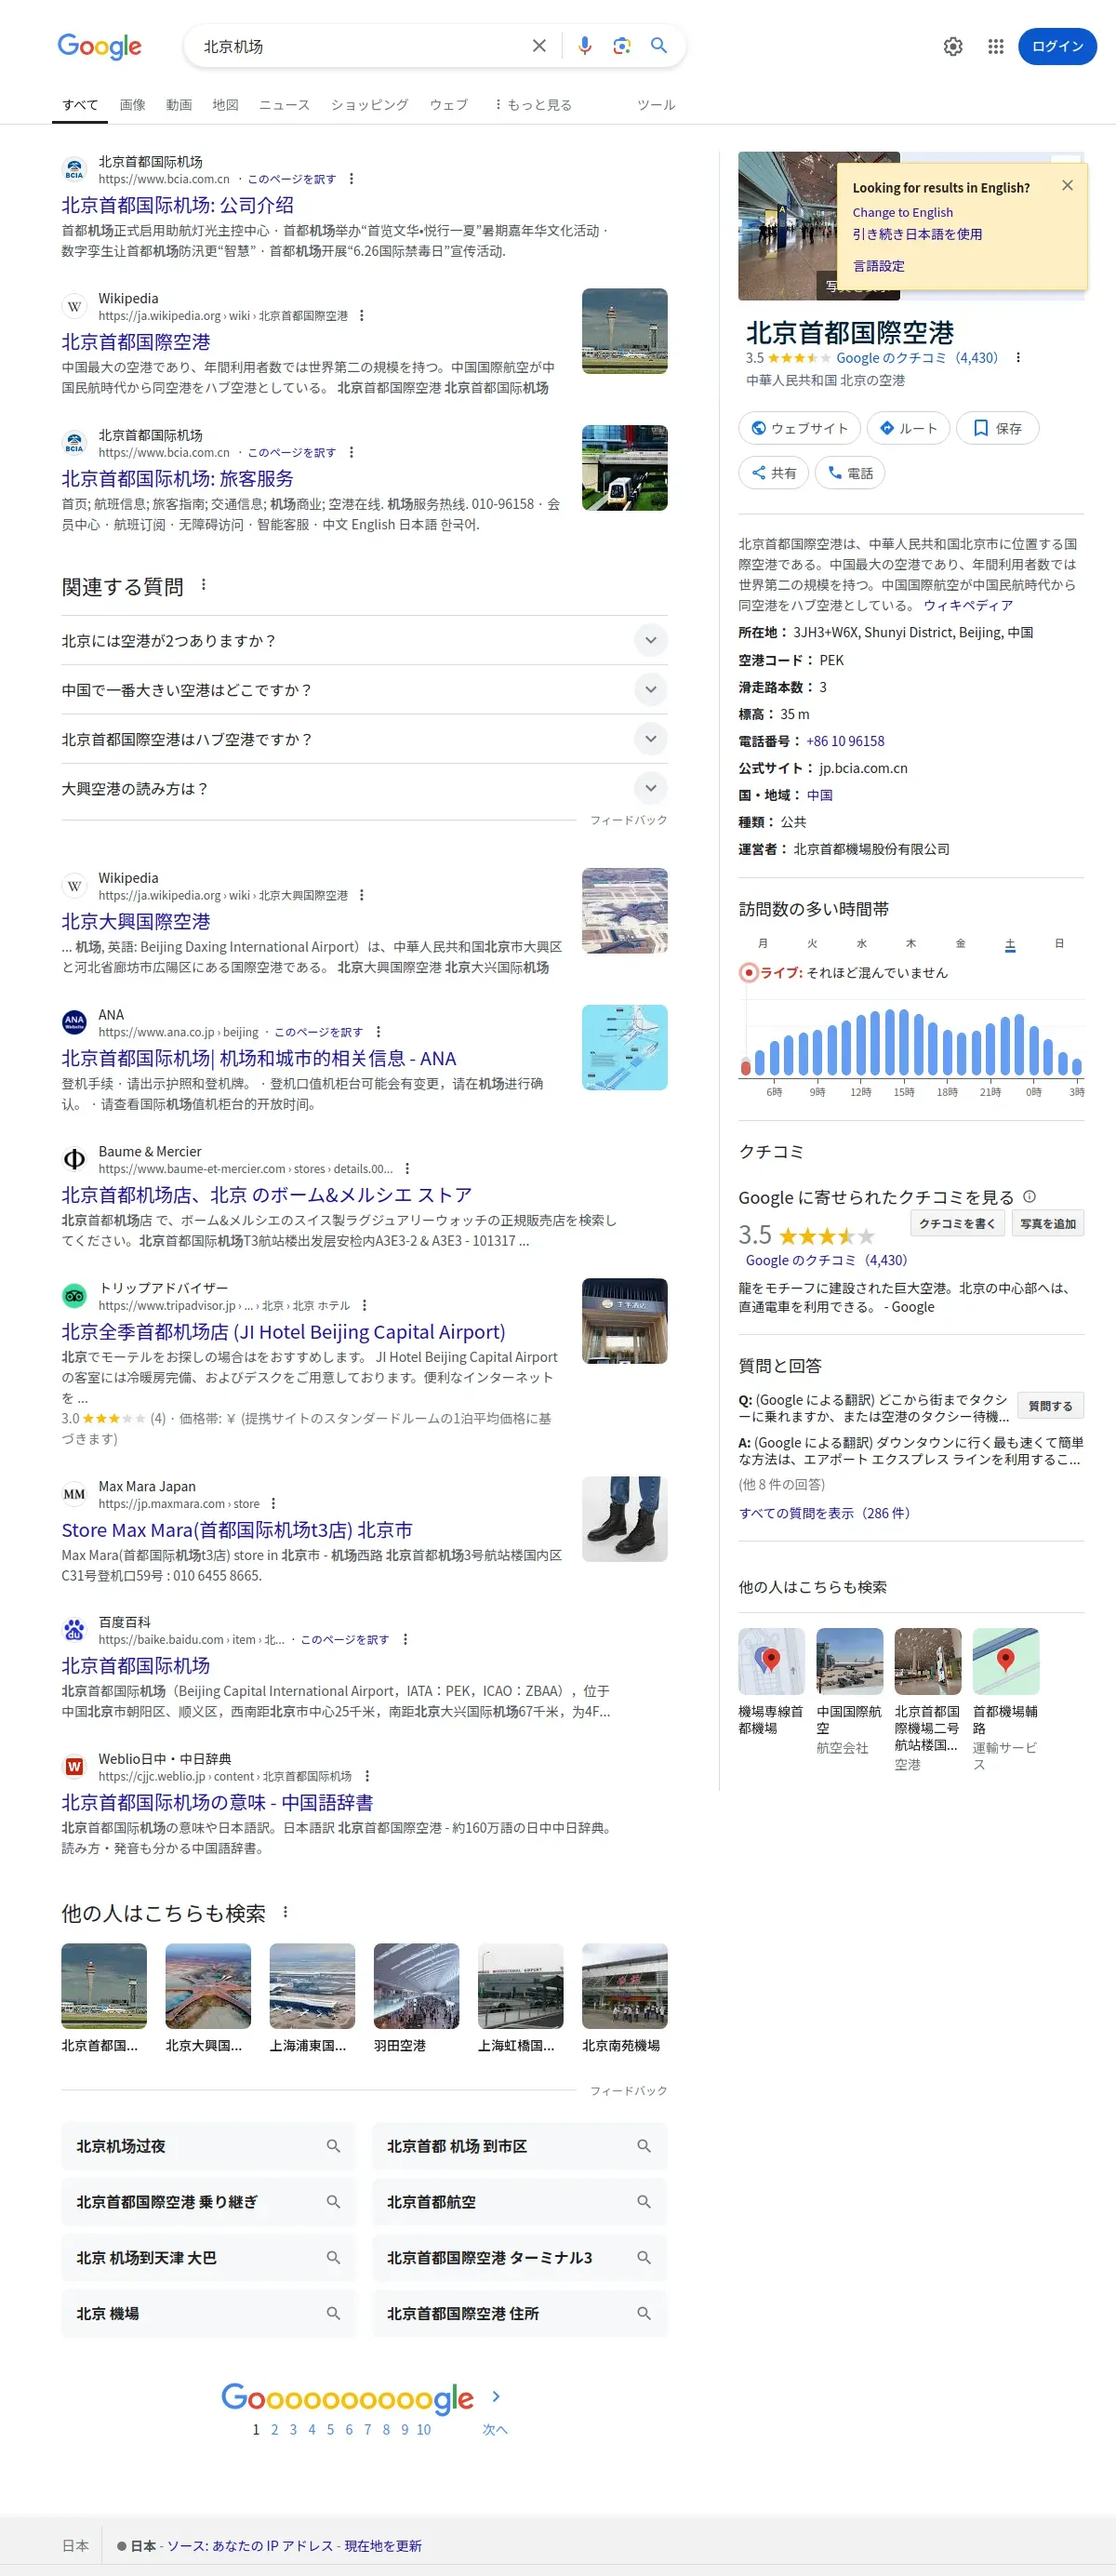Open Google apps grid icon

coord(996,46)
